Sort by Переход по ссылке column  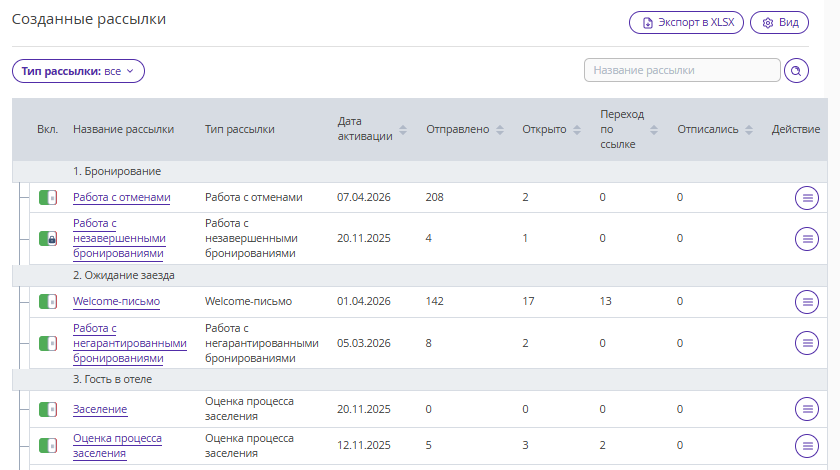pos(654,129)
